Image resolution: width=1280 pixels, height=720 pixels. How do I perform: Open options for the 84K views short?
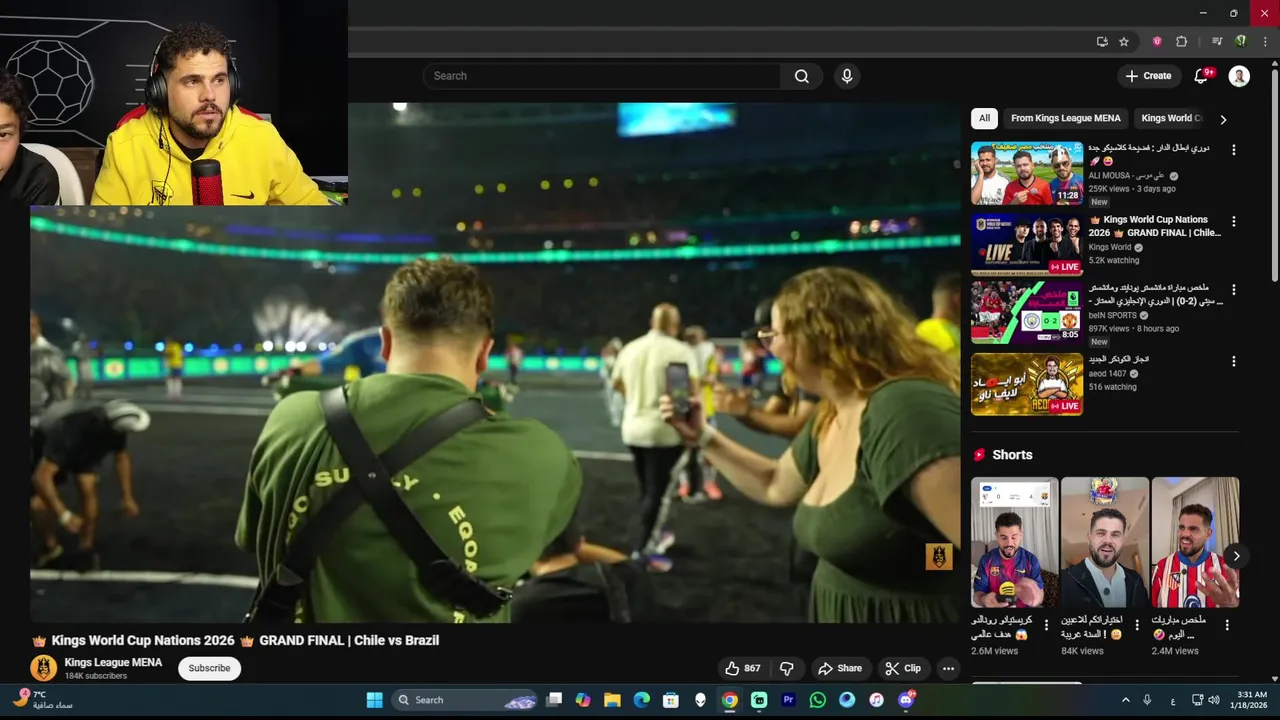1137,625
